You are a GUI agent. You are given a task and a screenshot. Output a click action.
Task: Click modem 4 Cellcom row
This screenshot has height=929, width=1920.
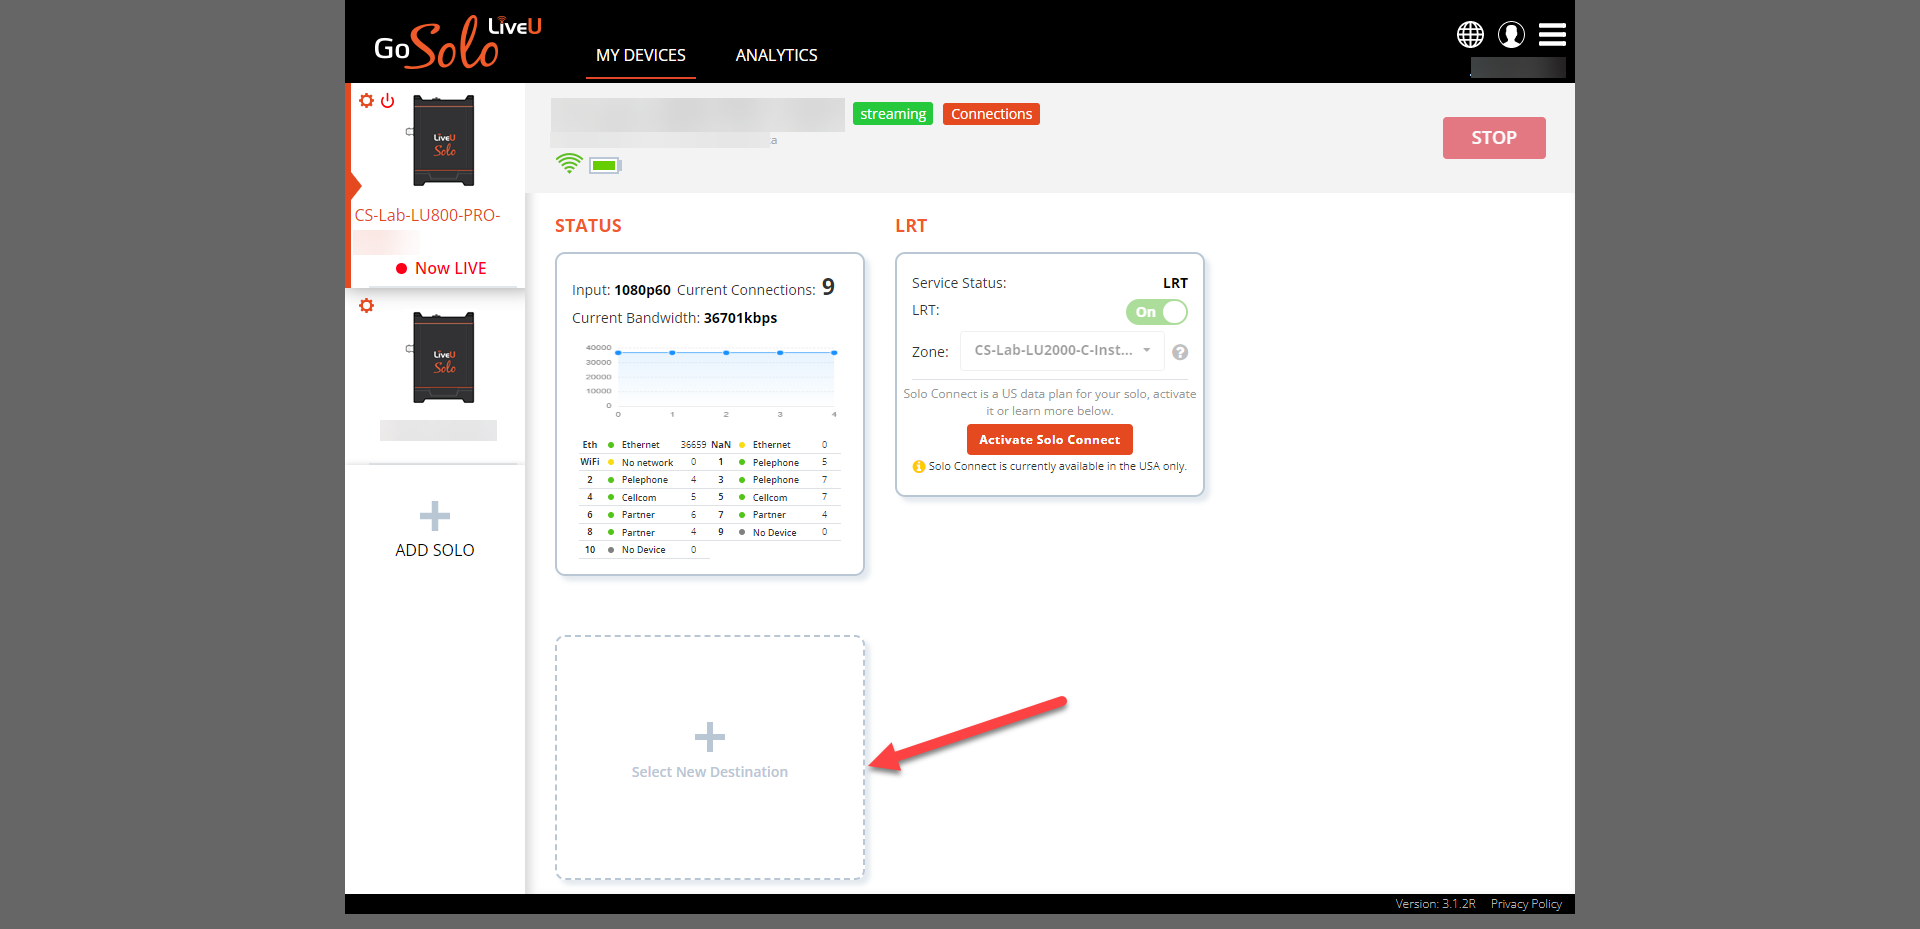(644, 497)
